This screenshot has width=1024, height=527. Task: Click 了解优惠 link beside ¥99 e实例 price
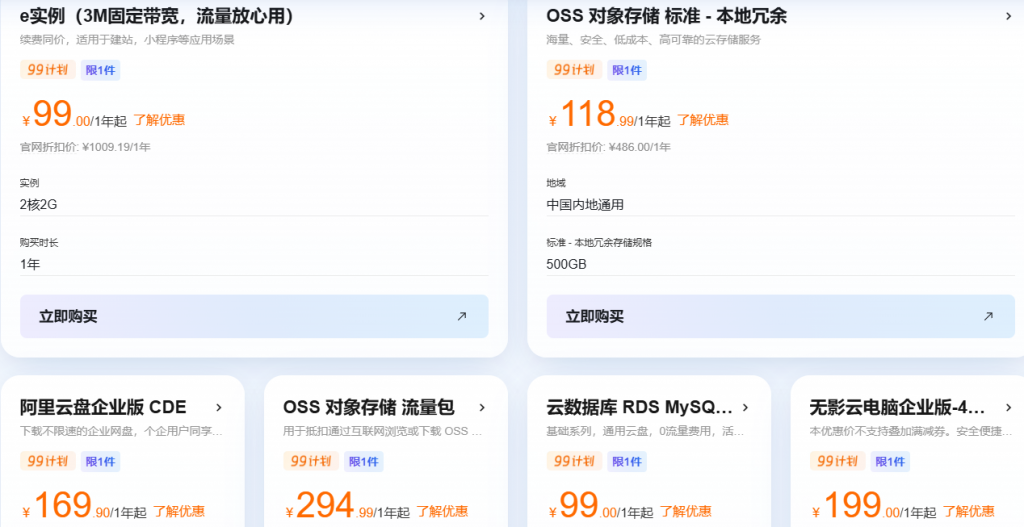(159, 120)
